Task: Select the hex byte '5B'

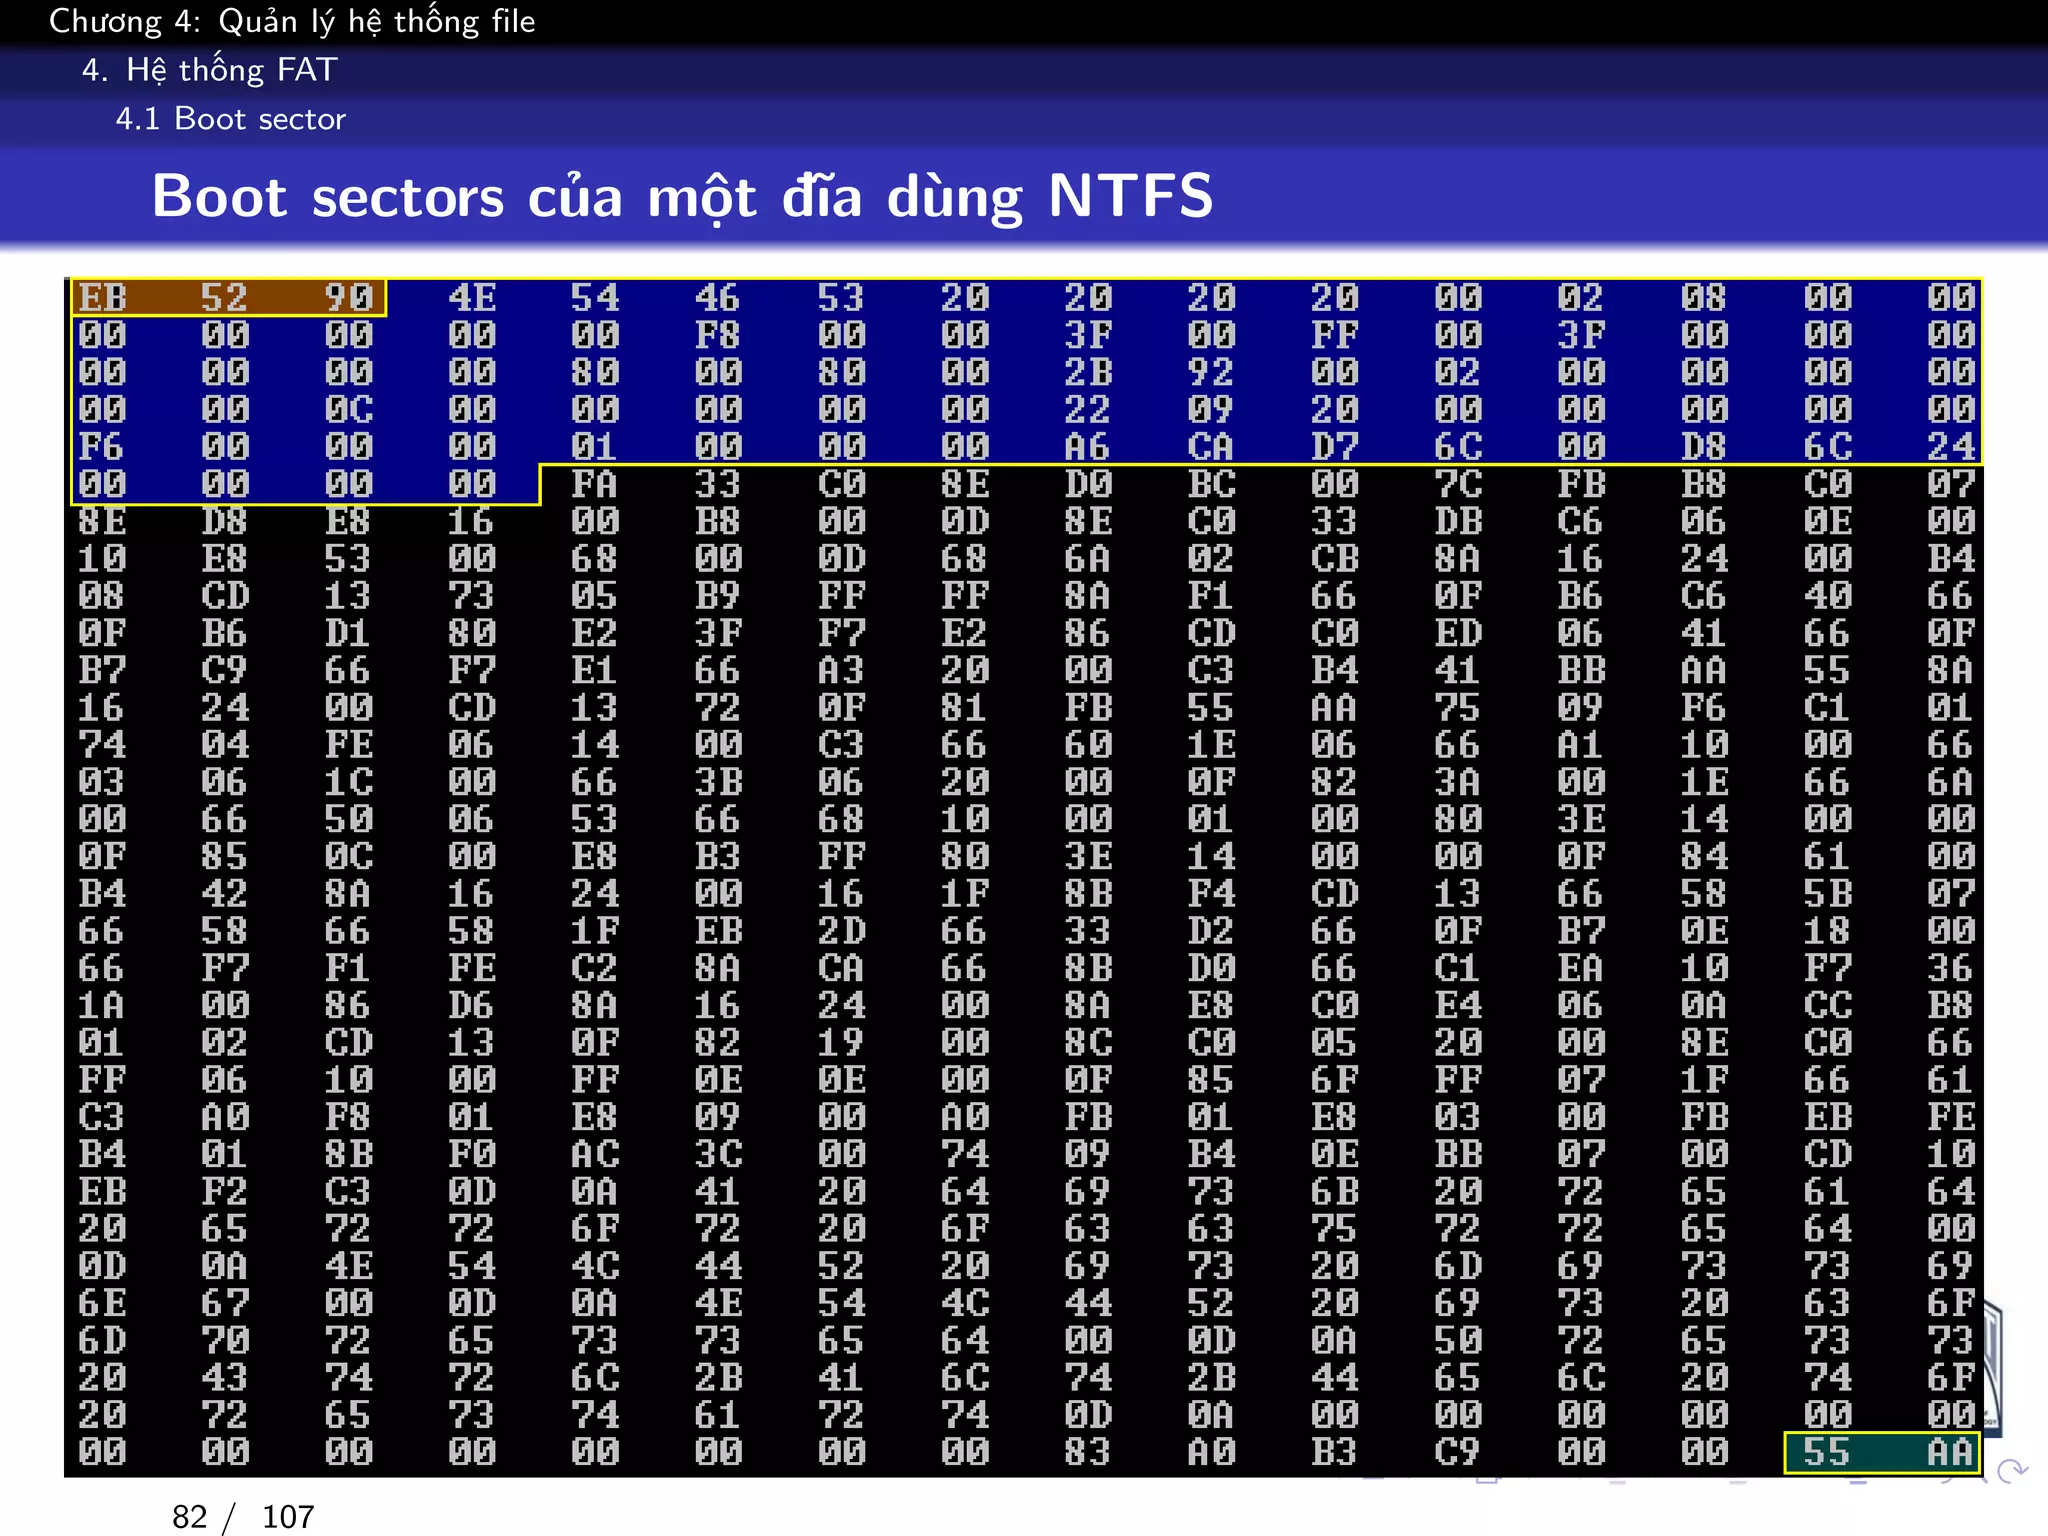Action: tap(1827, 894)
